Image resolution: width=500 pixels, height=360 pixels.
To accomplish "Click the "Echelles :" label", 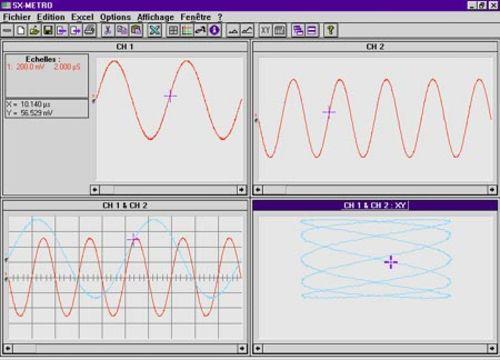I will point(43,59).
